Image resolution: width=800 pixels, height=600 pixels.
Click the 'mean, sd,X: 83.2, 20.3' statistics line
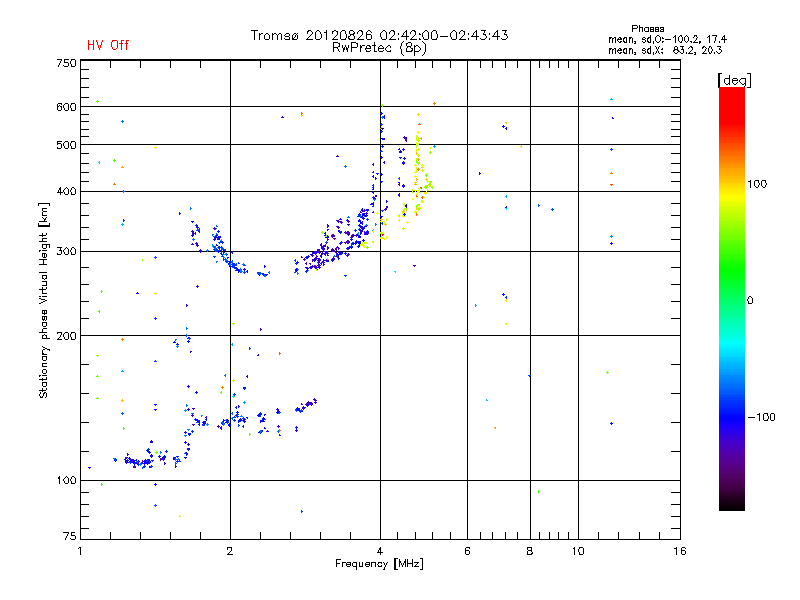tap(665, 50)
